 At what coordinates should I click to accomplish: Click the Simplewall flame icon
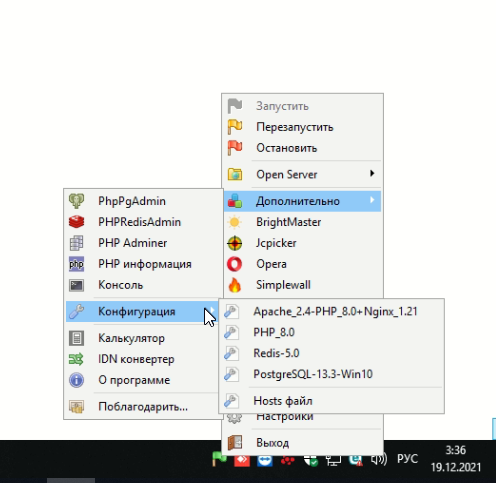[x=235, y=285]
